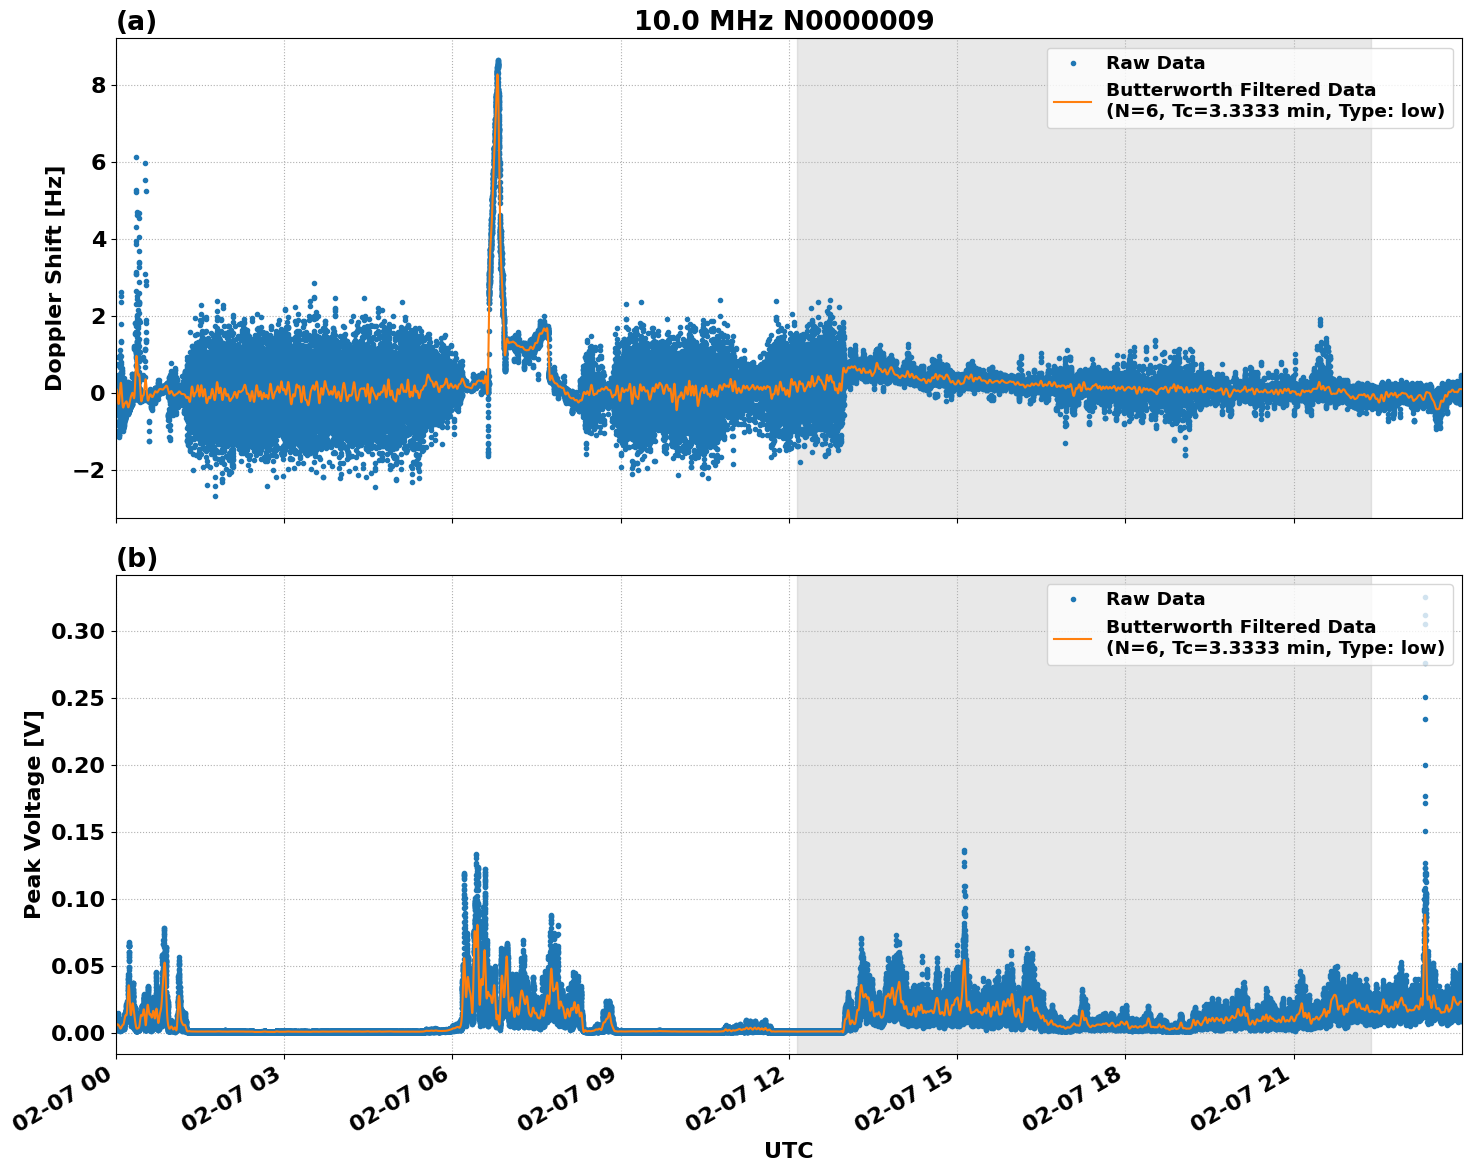Click the Doppler spike near 02-07 00
The image size is (1472, 1172).
(136, 157)
